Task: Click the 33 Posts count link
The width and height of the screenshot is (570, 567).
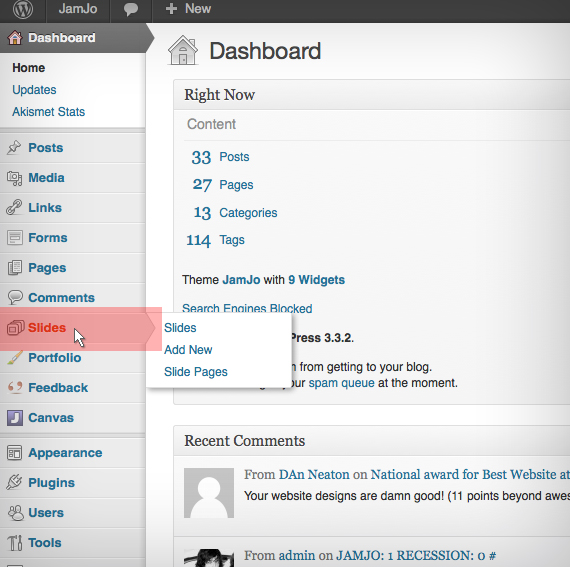Action: coord(220,157)
